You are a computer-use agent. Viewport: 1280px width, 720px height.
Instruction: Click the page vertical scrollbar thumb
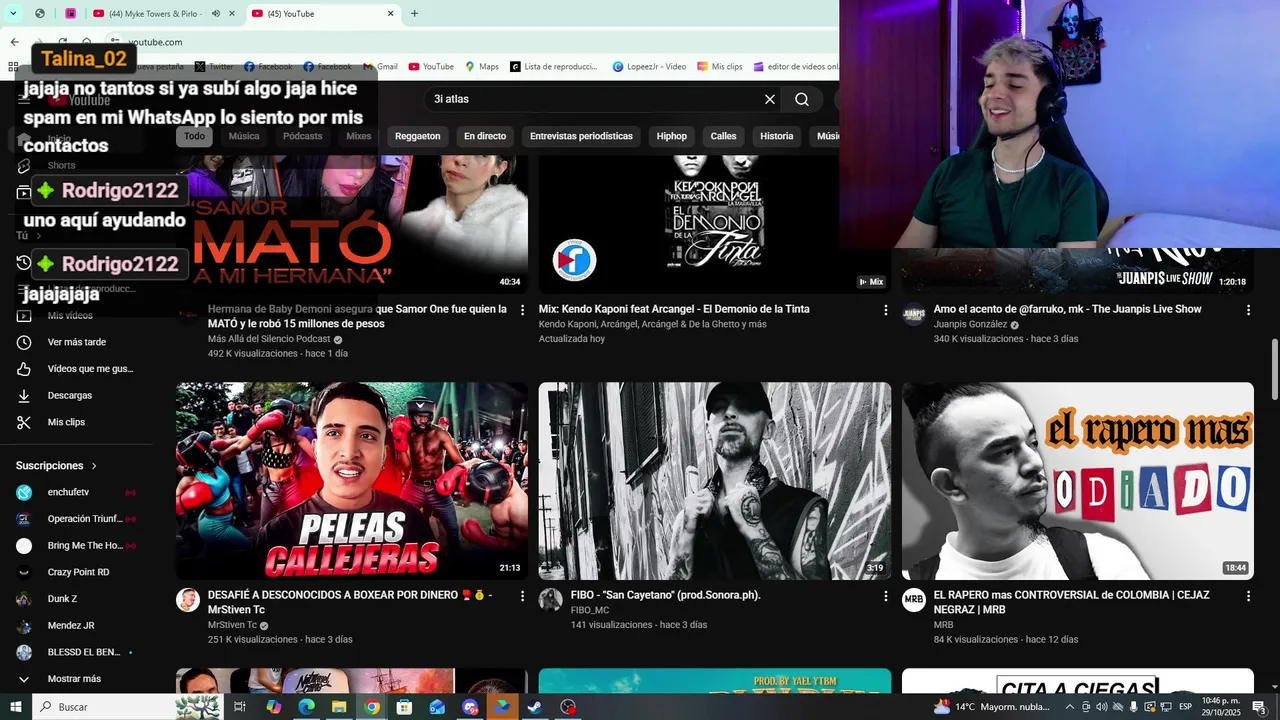(x=1275, y=369)
